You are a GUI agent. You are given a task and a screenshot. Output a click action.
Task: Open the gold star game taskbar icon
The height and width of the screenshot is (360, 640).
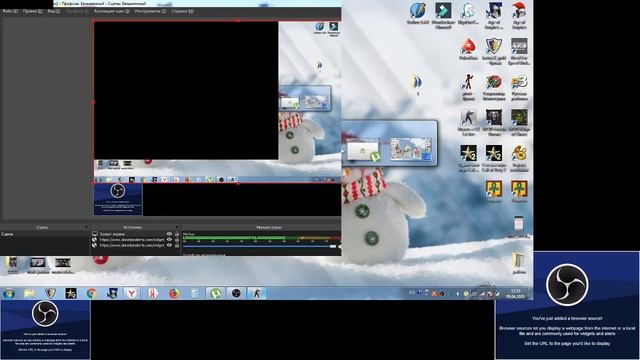[x=71, y=293]
